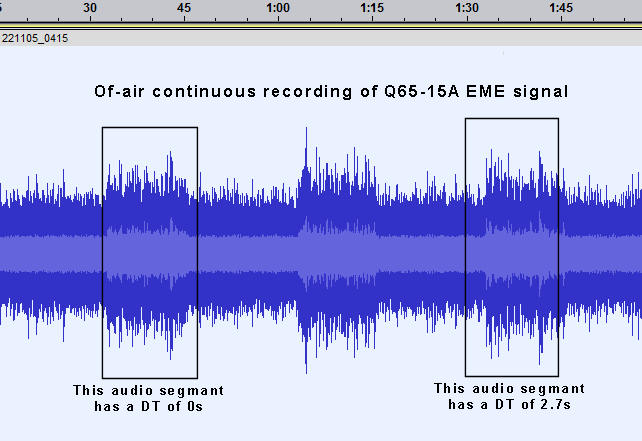Click the 1:30 mark on the timeline ruler

(x=467, y=8)
